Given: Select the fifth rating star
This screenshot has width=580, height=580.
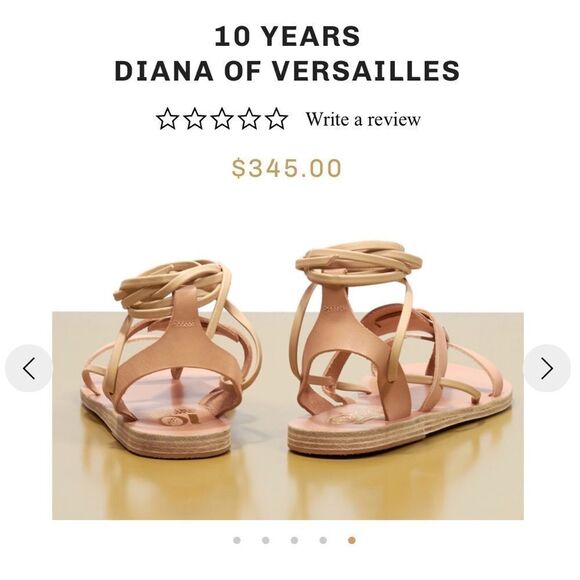Looking at the screenshot, I should coord(277,119).
